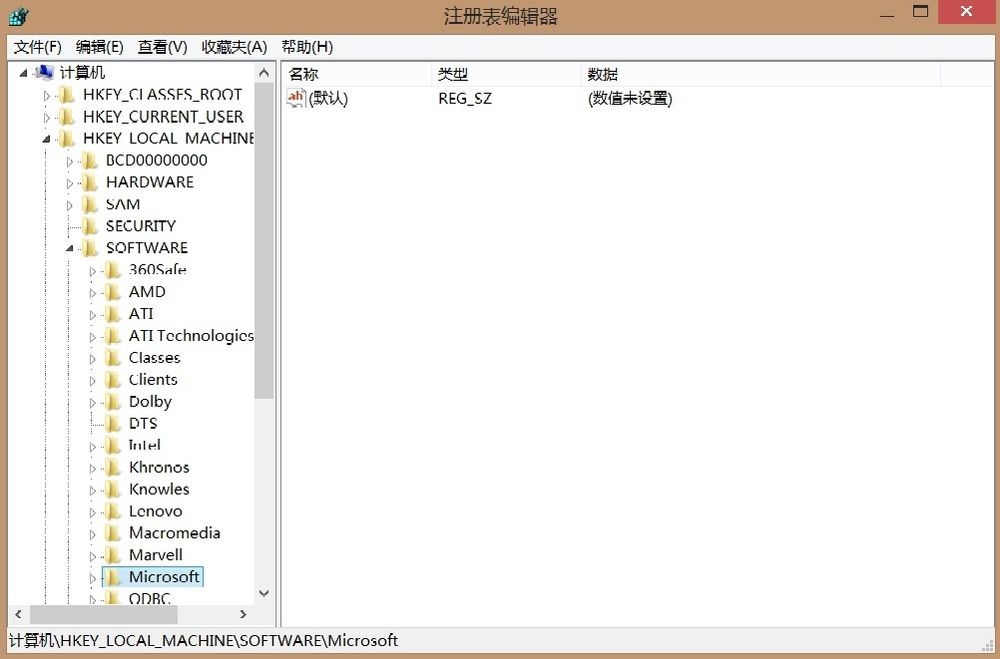Open the 收藏夹(A) menu
Screen dimensions: 1000x659
click(x=234, y=46)
